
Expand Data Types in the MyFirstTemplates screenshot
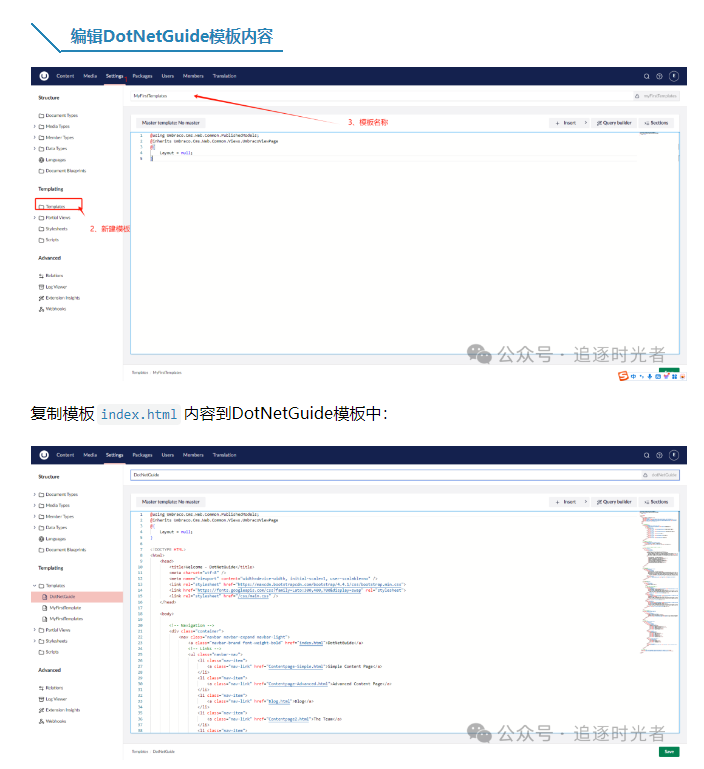[x=34, y=149]
